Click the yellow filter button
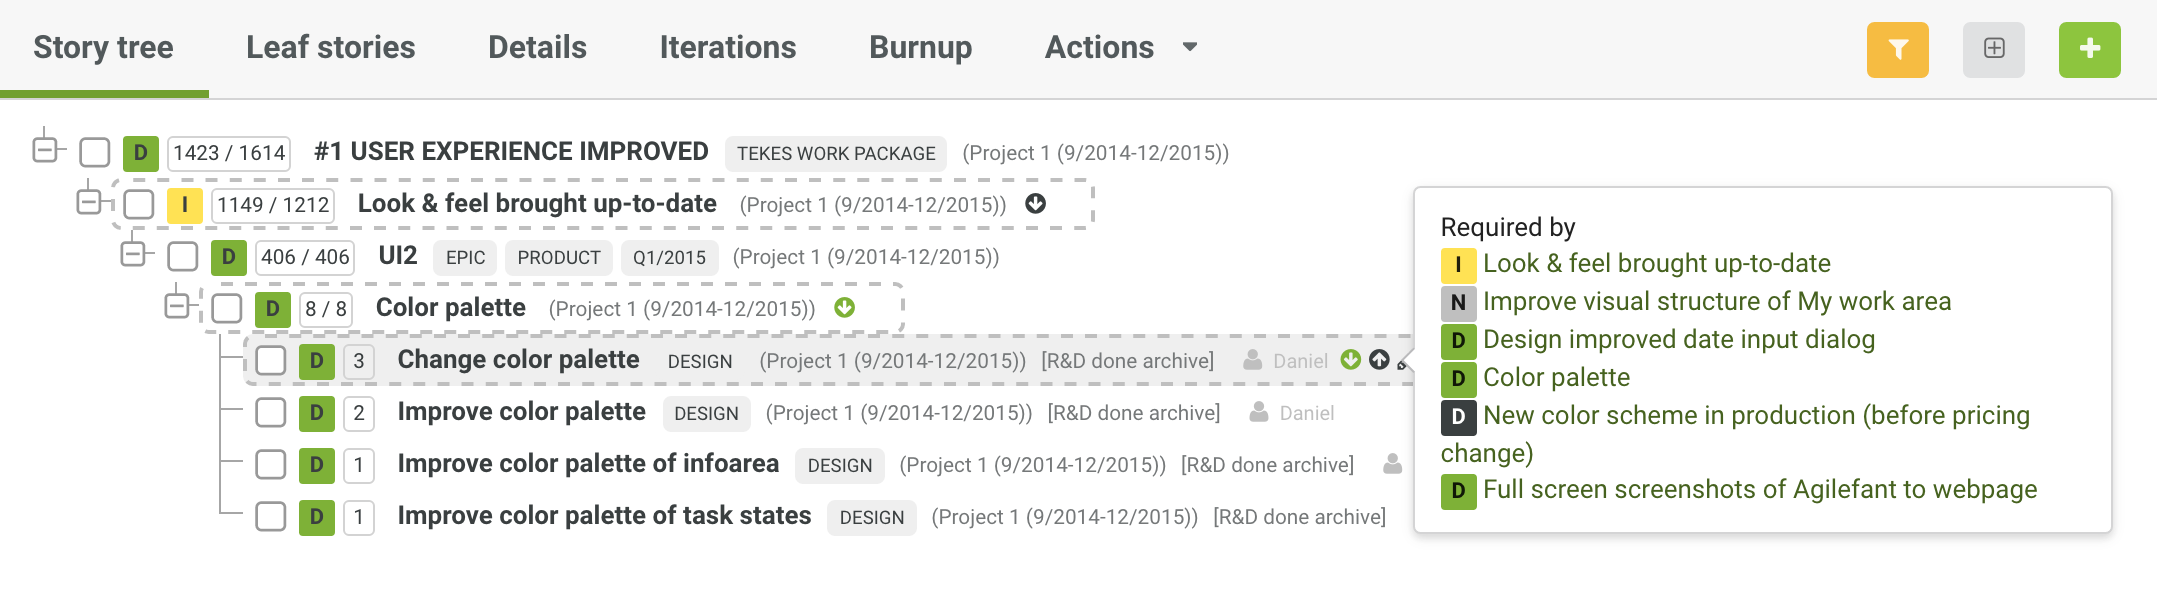This screenshot has width=2157, height=616. [x=1897, y=49]
